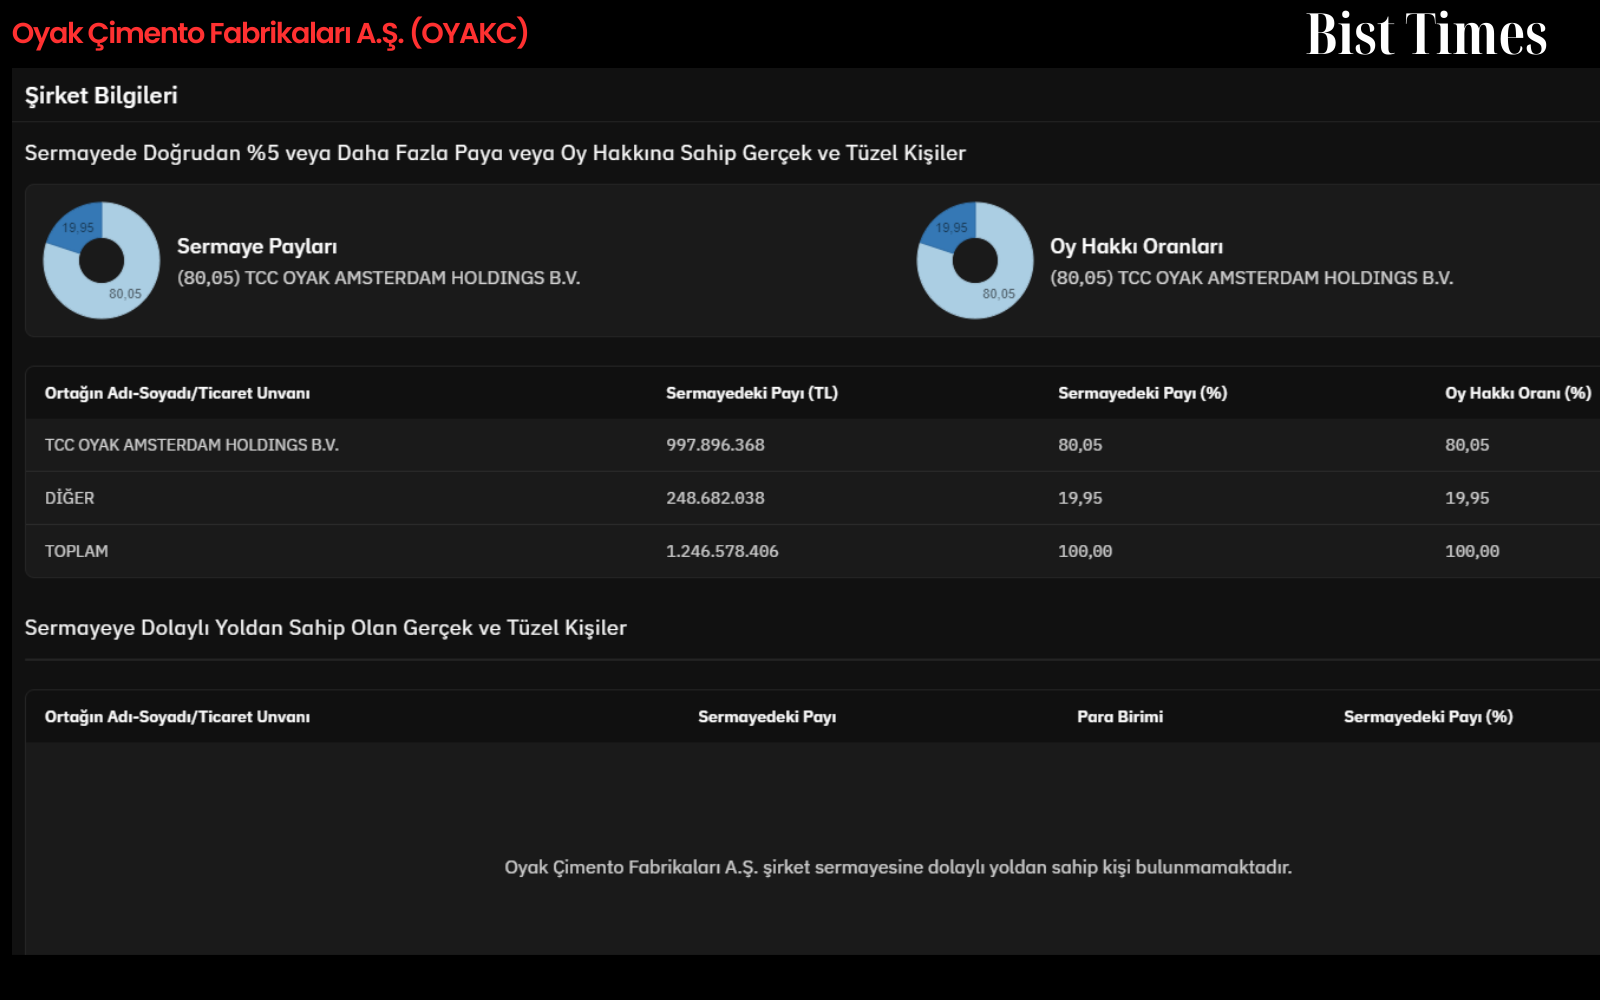
Task: Click 19,95 in Sermayedeki Payı (%) column
Action: click(1080, 498)
